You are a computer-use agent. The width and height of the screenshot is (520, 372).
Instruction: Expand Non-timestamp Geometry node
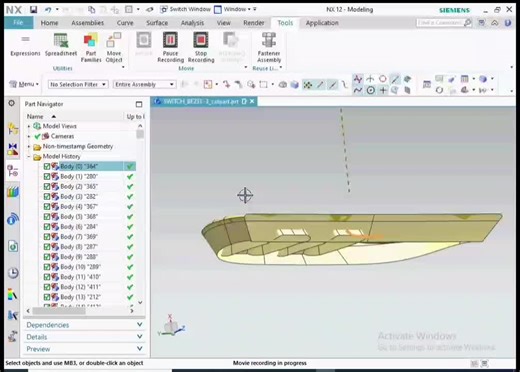click(29, 146)
